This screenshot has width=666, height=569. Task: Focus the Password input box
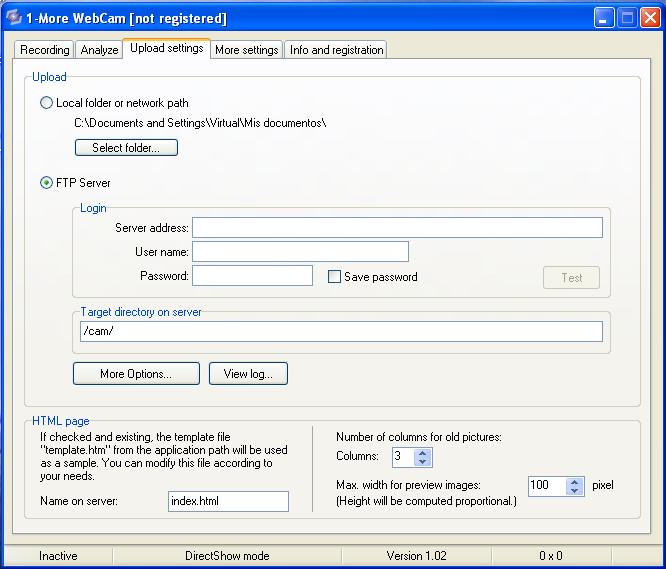coord(252,276)
